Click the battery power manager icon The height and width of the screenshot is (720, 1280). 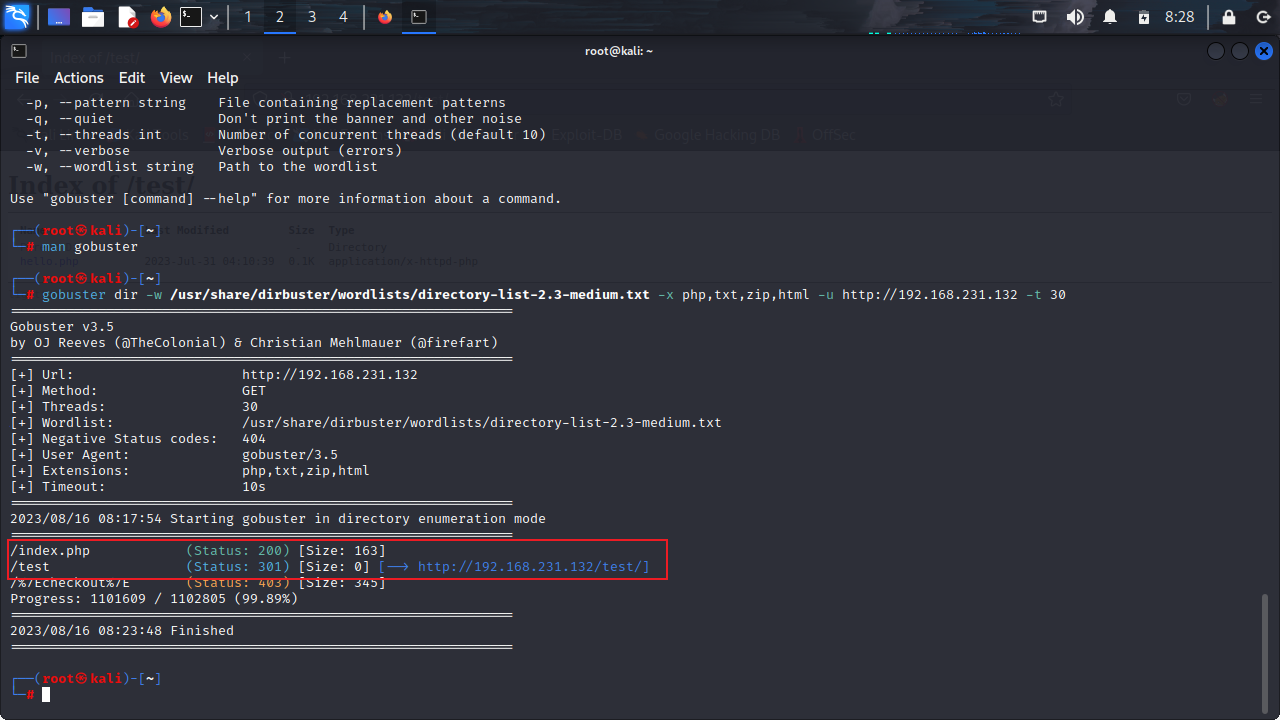(x=1144, y=17)
